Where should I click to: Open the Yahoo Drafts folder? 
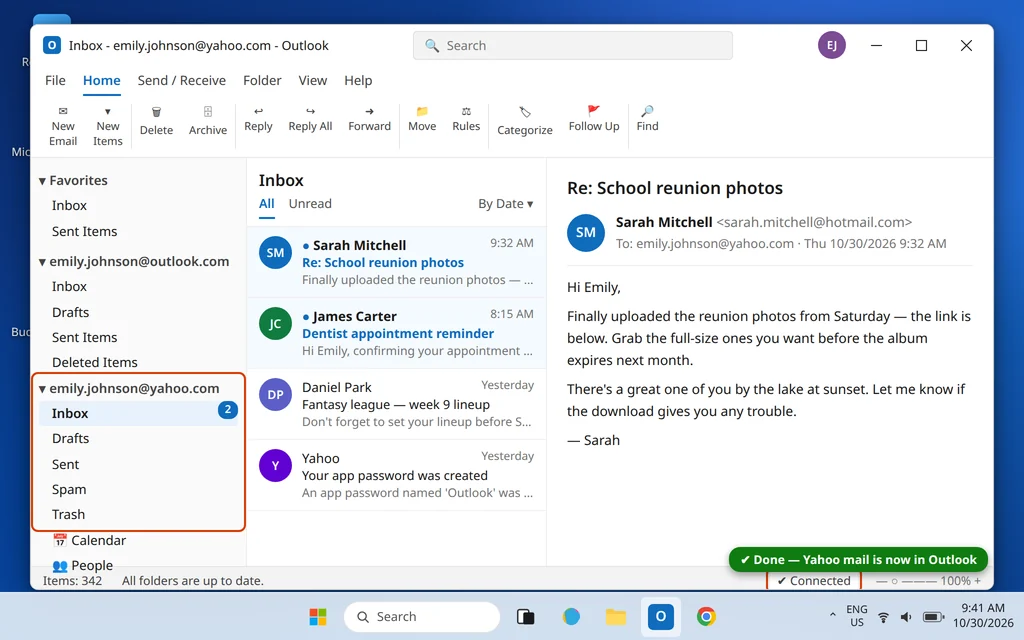point(71,439)
